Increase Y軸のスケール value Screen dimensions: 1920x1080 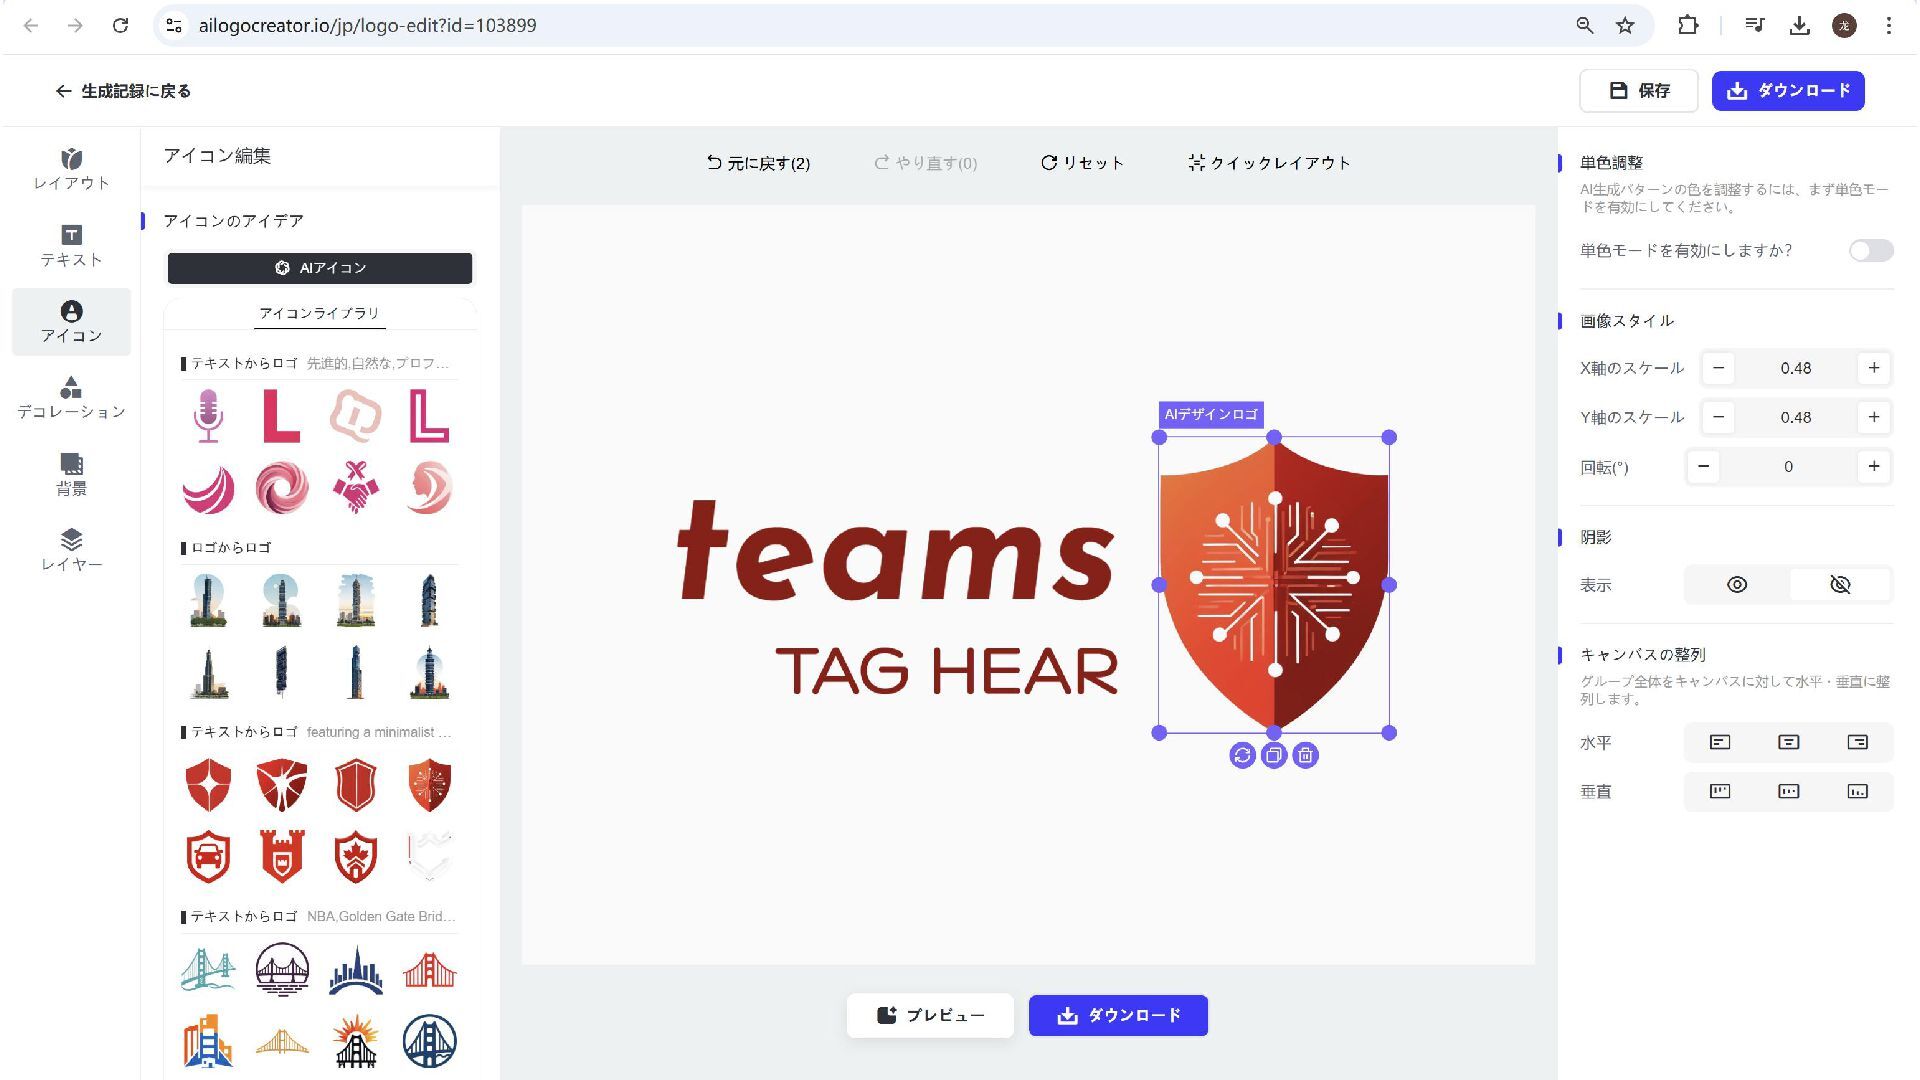1874,417
